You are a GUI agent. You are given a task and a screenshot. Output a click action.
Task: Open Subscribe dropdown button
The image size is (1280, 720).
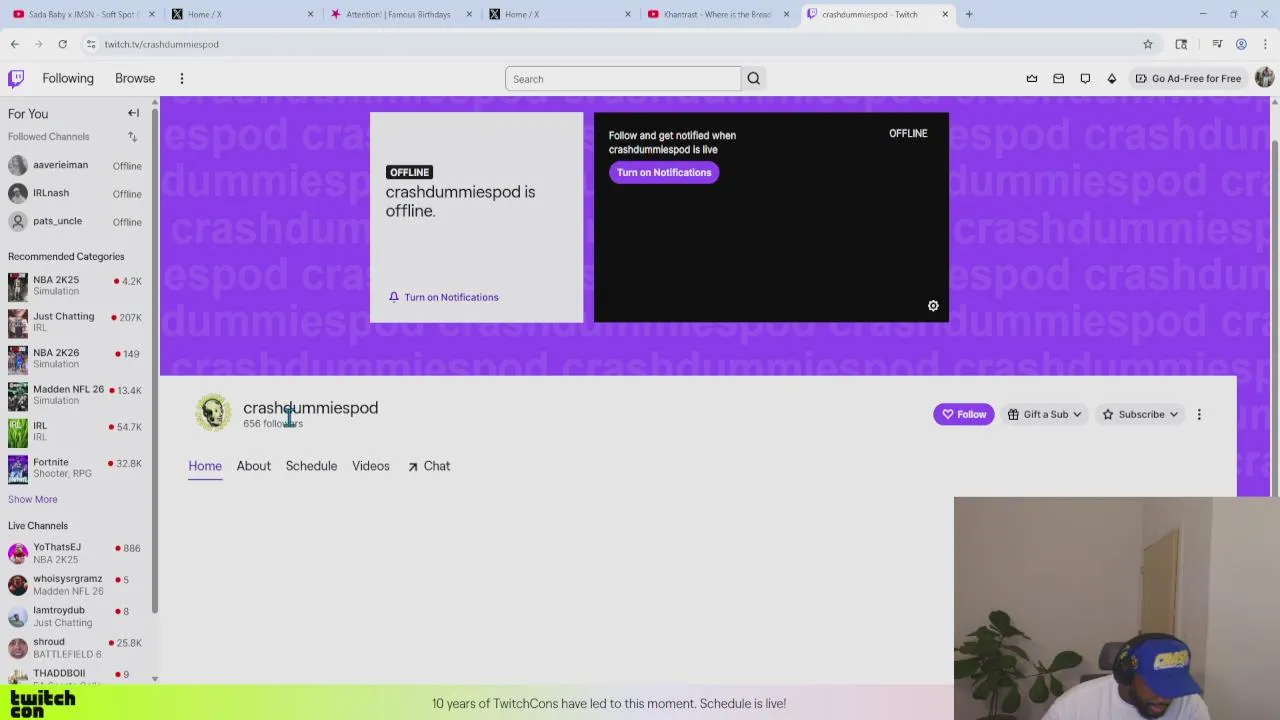coord(1140,414)
